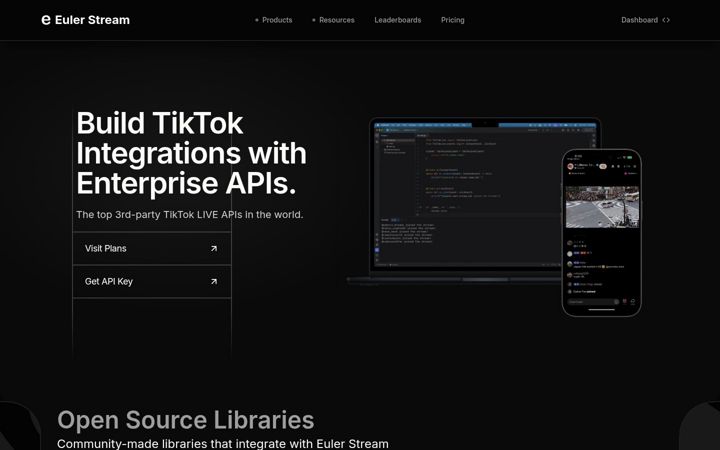This screenshot has height=450, width=720.
Task: Click the Visit Plans button
Action: 152,248
